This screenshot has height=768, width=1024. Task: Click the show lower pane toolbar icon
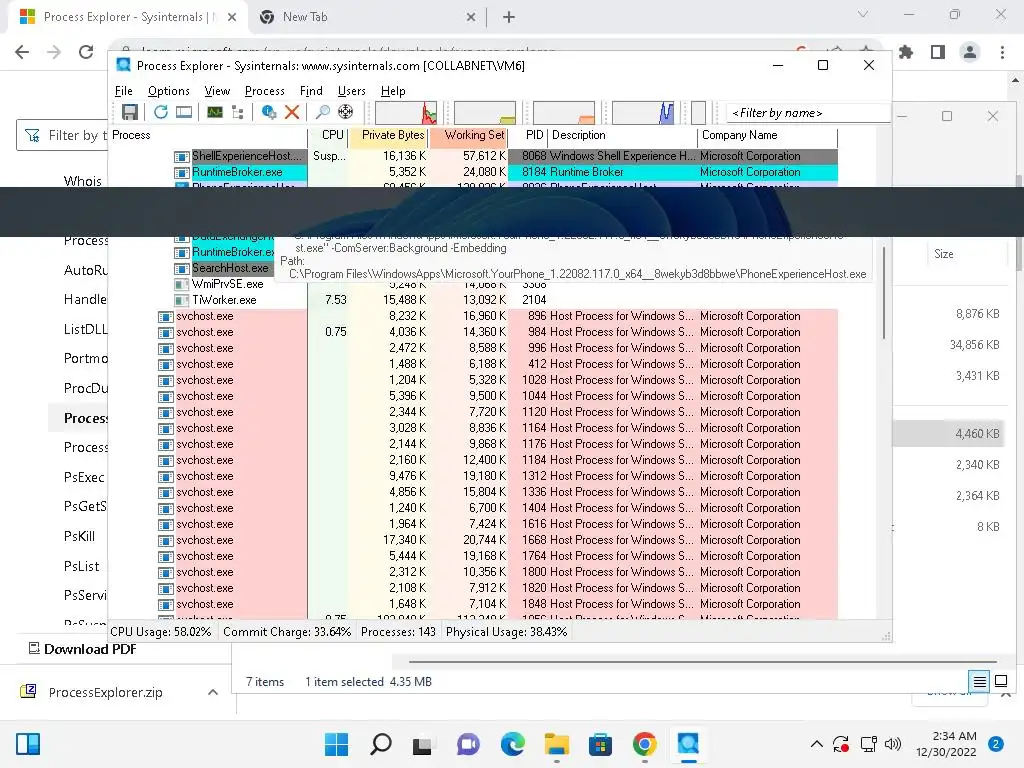[184, 112]
